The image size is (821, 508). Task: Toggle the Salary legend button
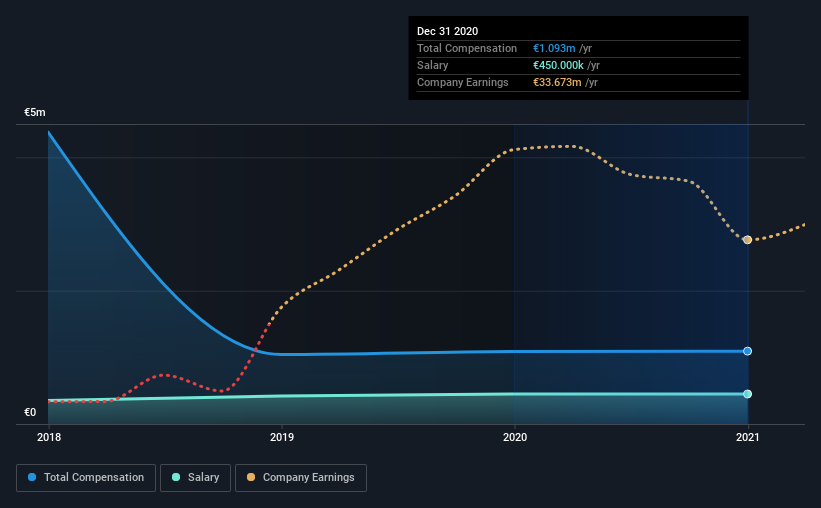click(195, 478)
